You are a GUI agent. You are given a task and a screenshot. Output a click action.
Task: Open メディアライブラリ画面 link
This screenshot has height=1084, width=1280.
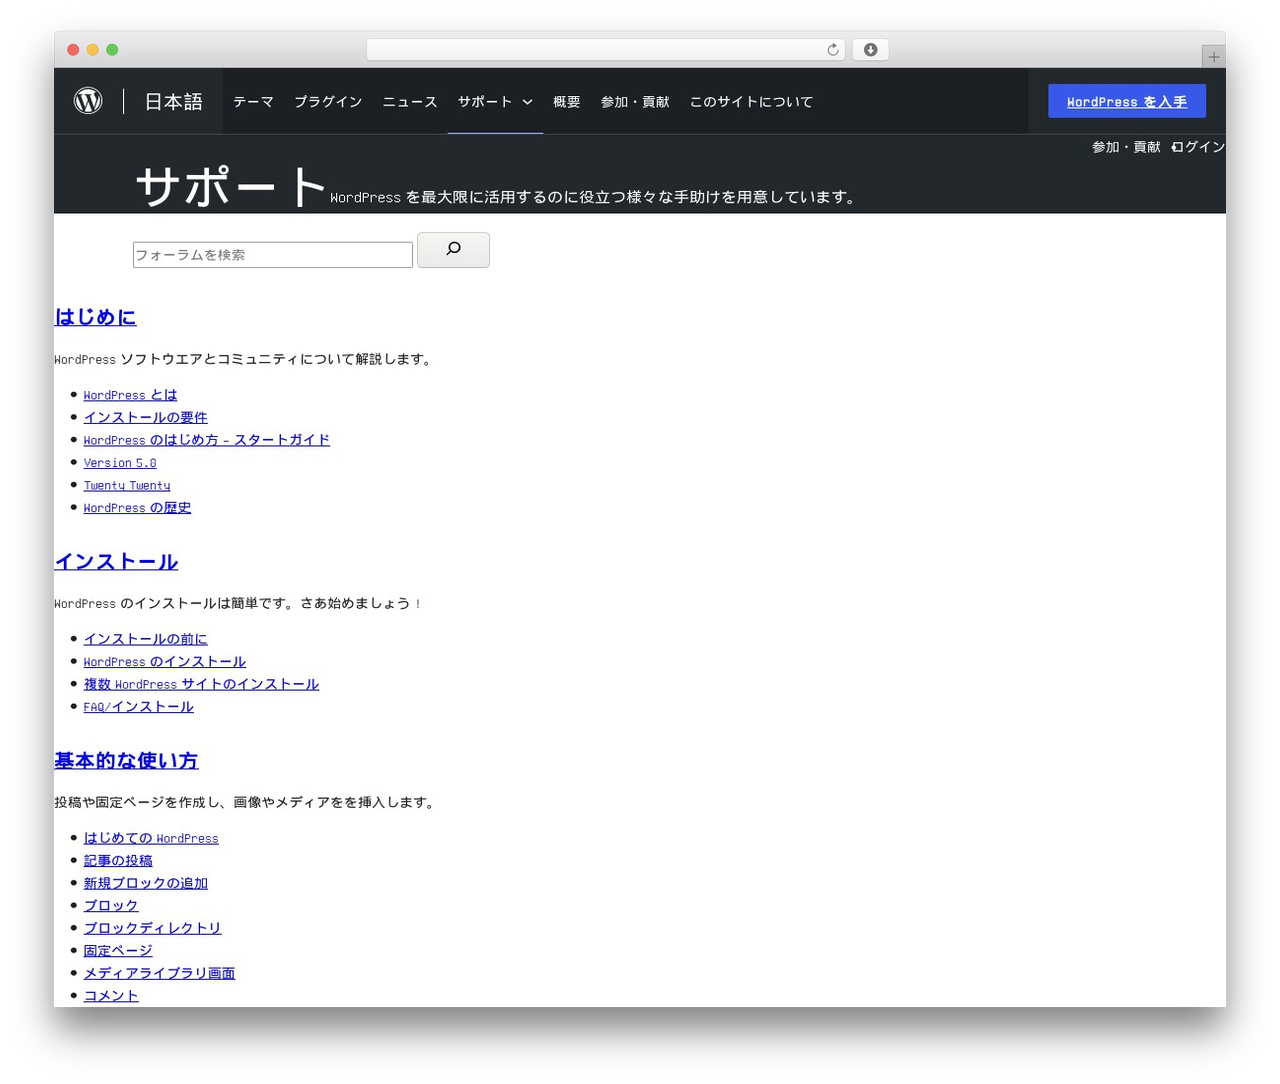pyautogui.click(x=160, y=973)
